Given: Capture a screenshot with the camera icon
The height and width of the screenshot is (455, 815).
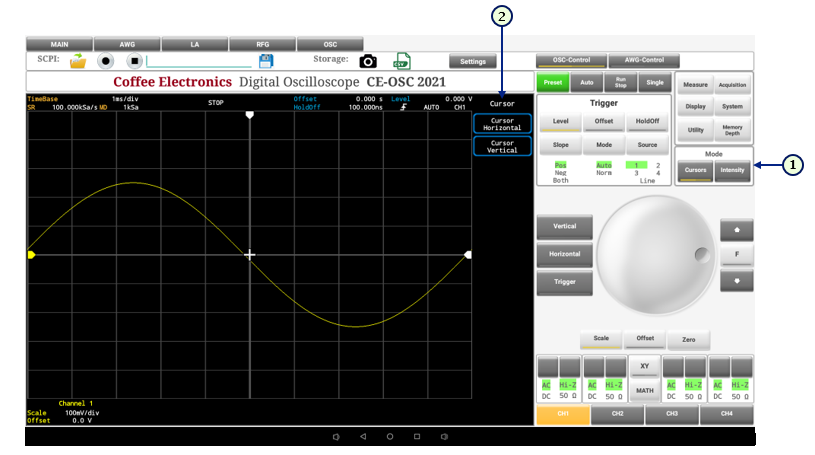Looking at the screenshot, I should pos(368,62).
